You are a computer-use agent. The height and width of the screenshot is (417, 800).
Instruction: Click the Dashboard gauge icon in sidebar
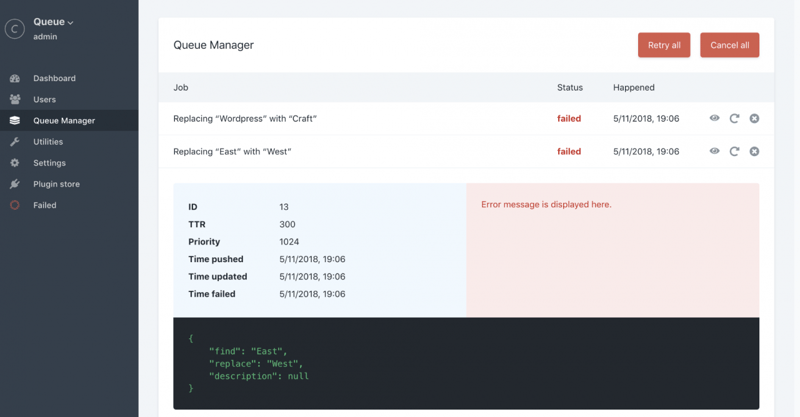(x=15, y=78)
